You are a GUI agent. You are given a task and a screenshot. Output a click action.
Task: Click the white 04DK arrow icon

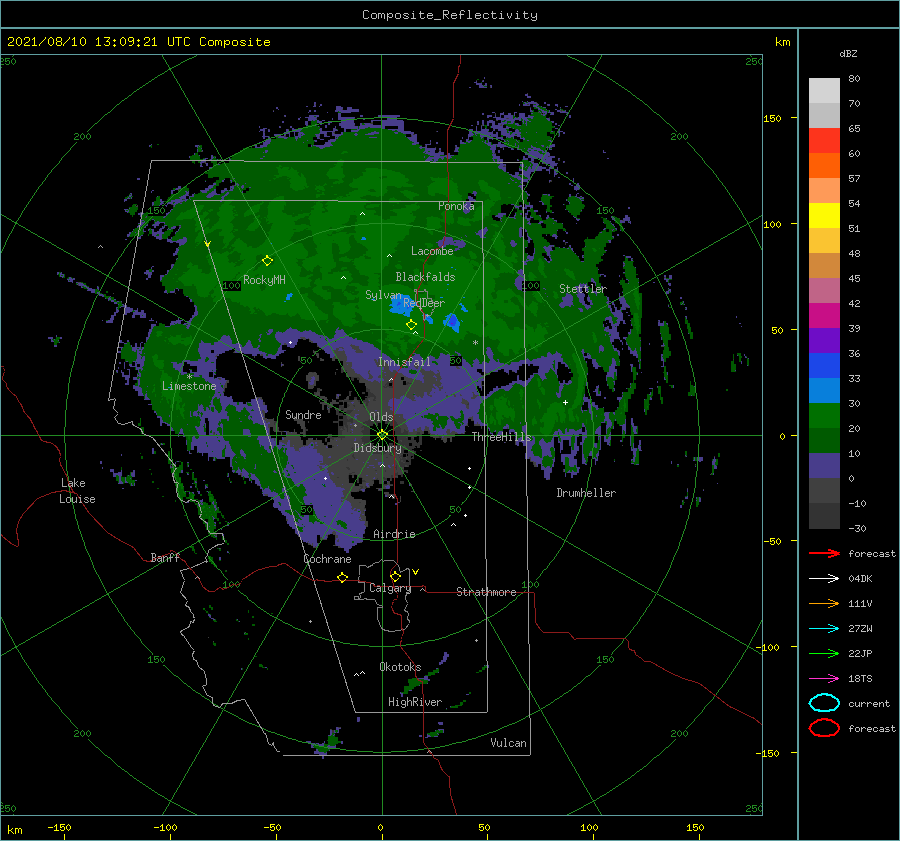tap(824, 578)
